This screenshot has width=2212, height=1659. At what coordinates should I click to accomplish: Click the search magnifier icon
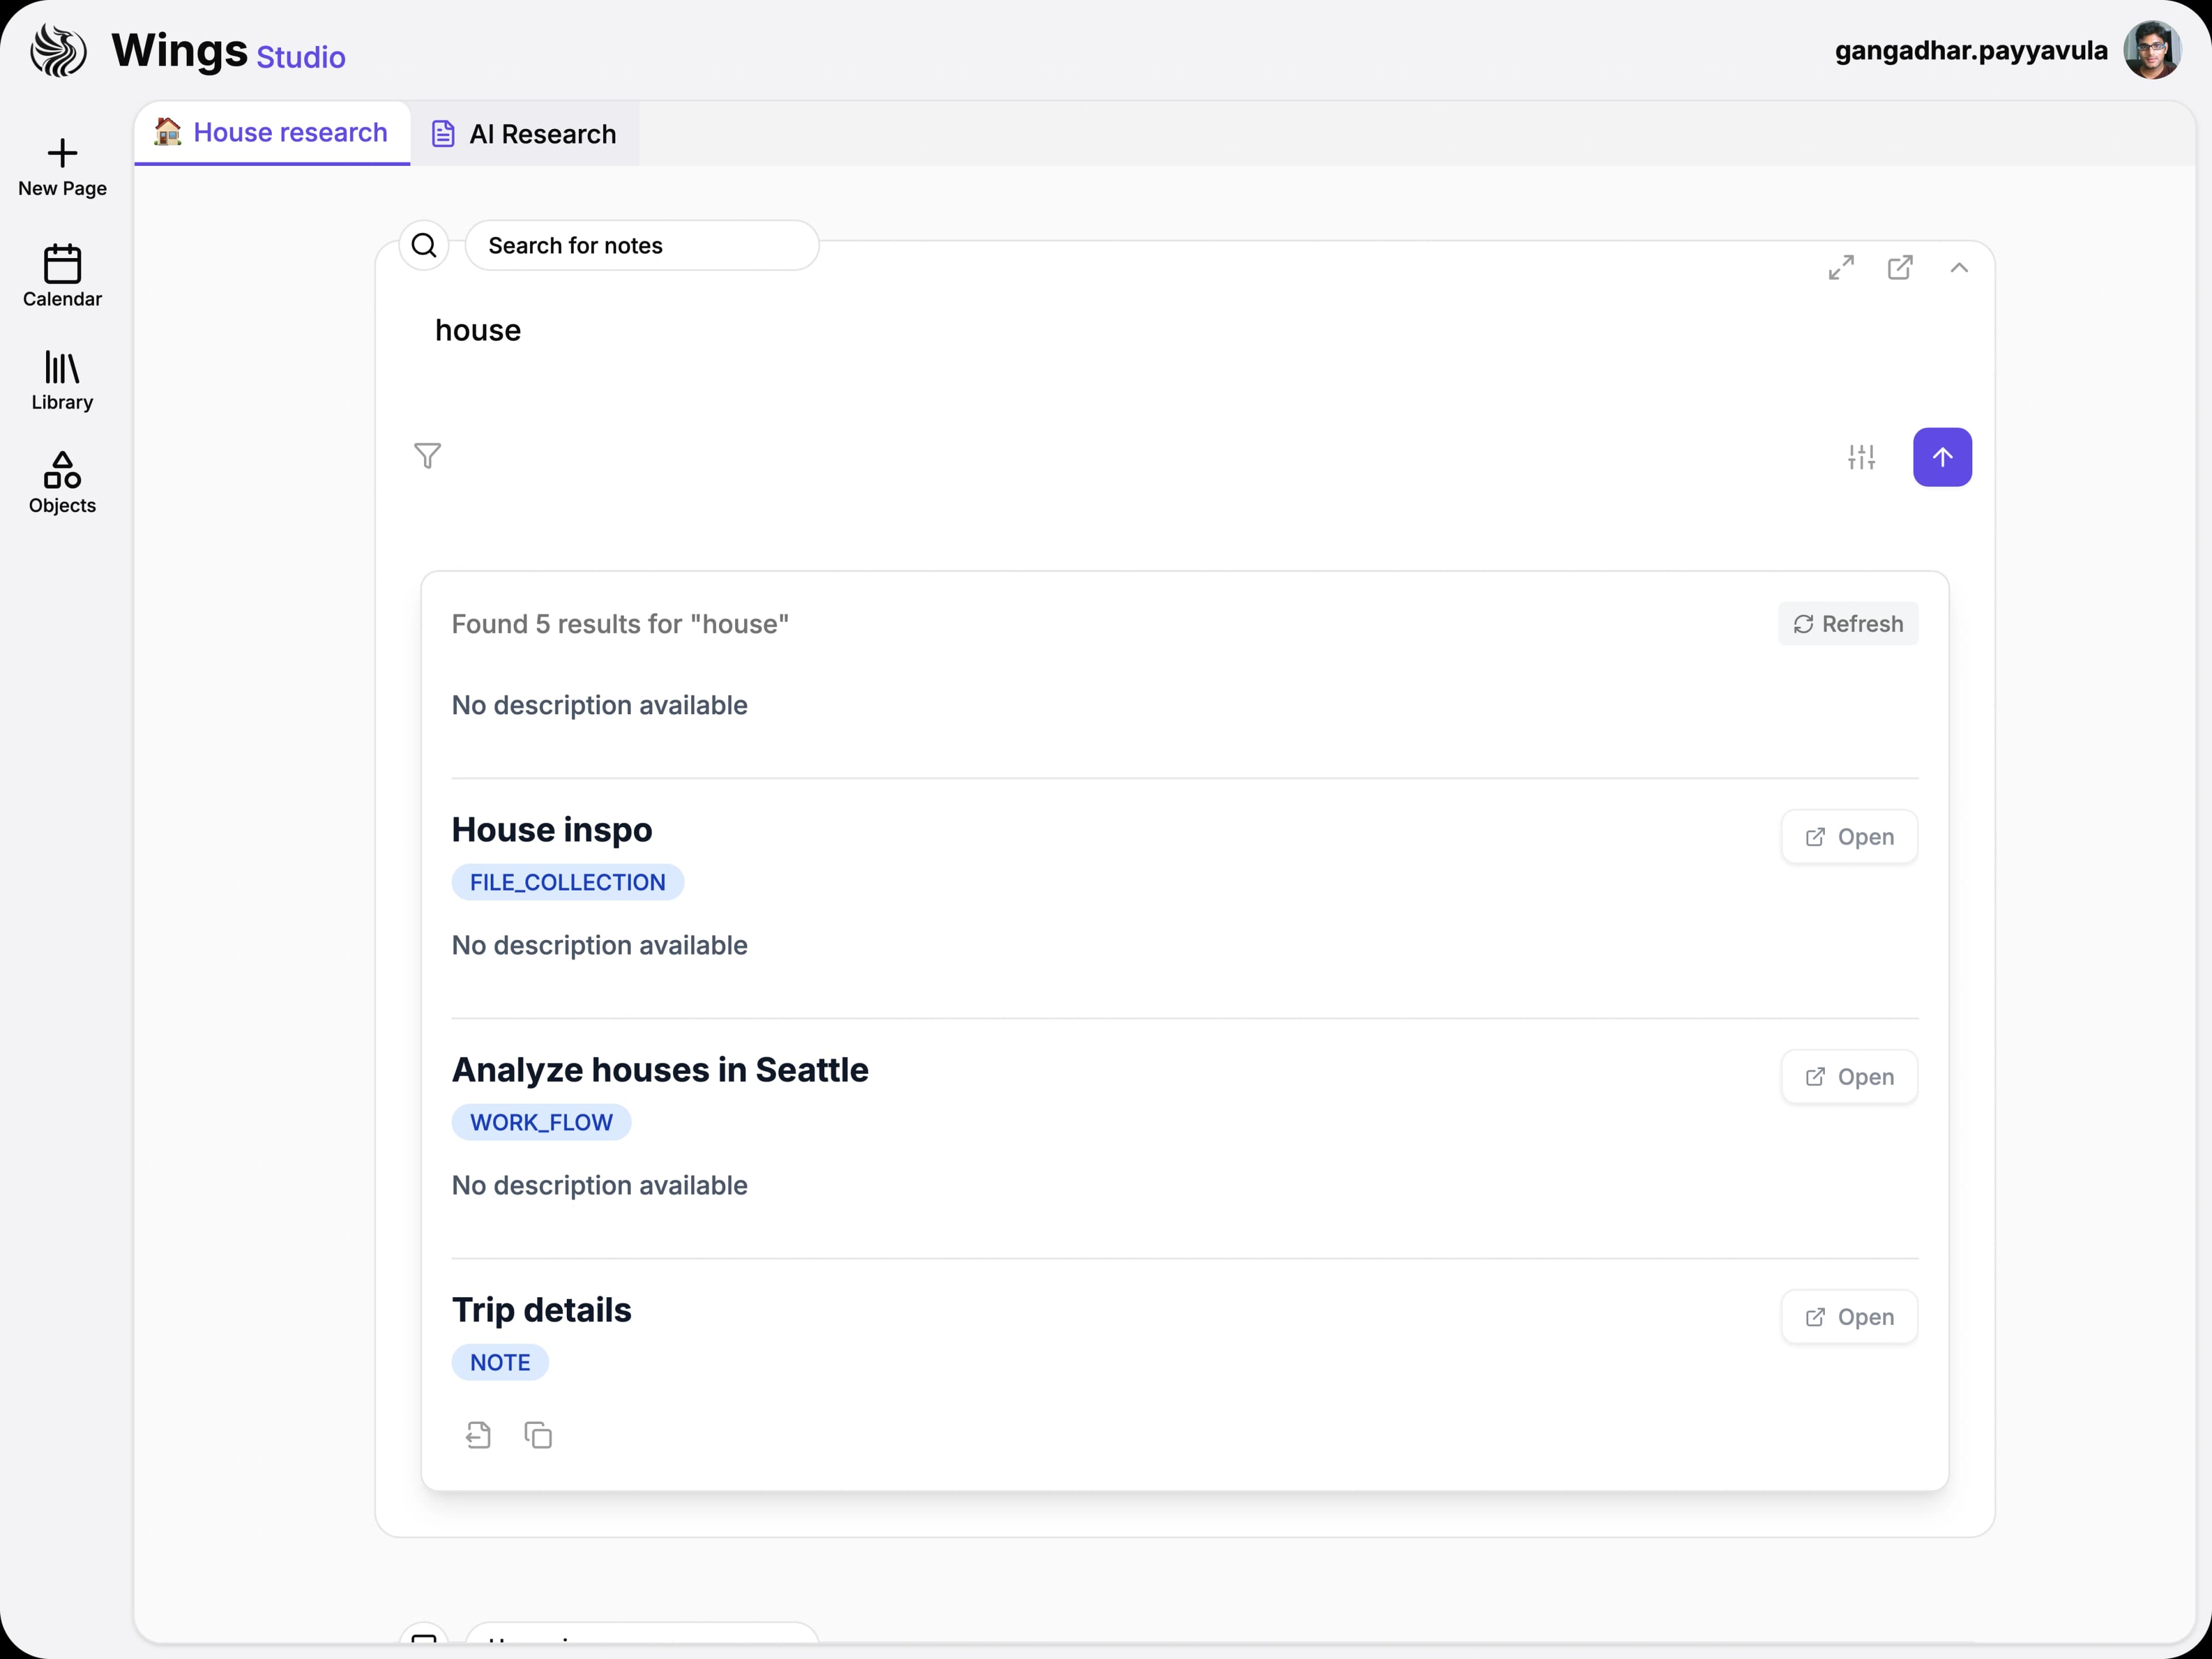424,245
